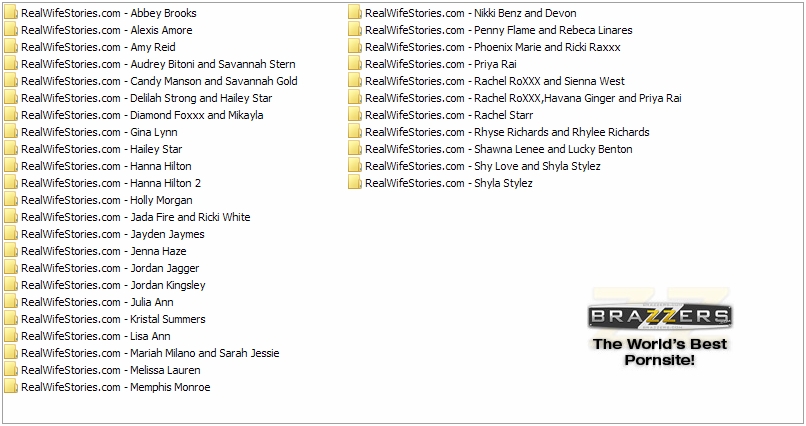Select folder icon for Diamond Foxxx and Mikayla

tap(11, 115)
